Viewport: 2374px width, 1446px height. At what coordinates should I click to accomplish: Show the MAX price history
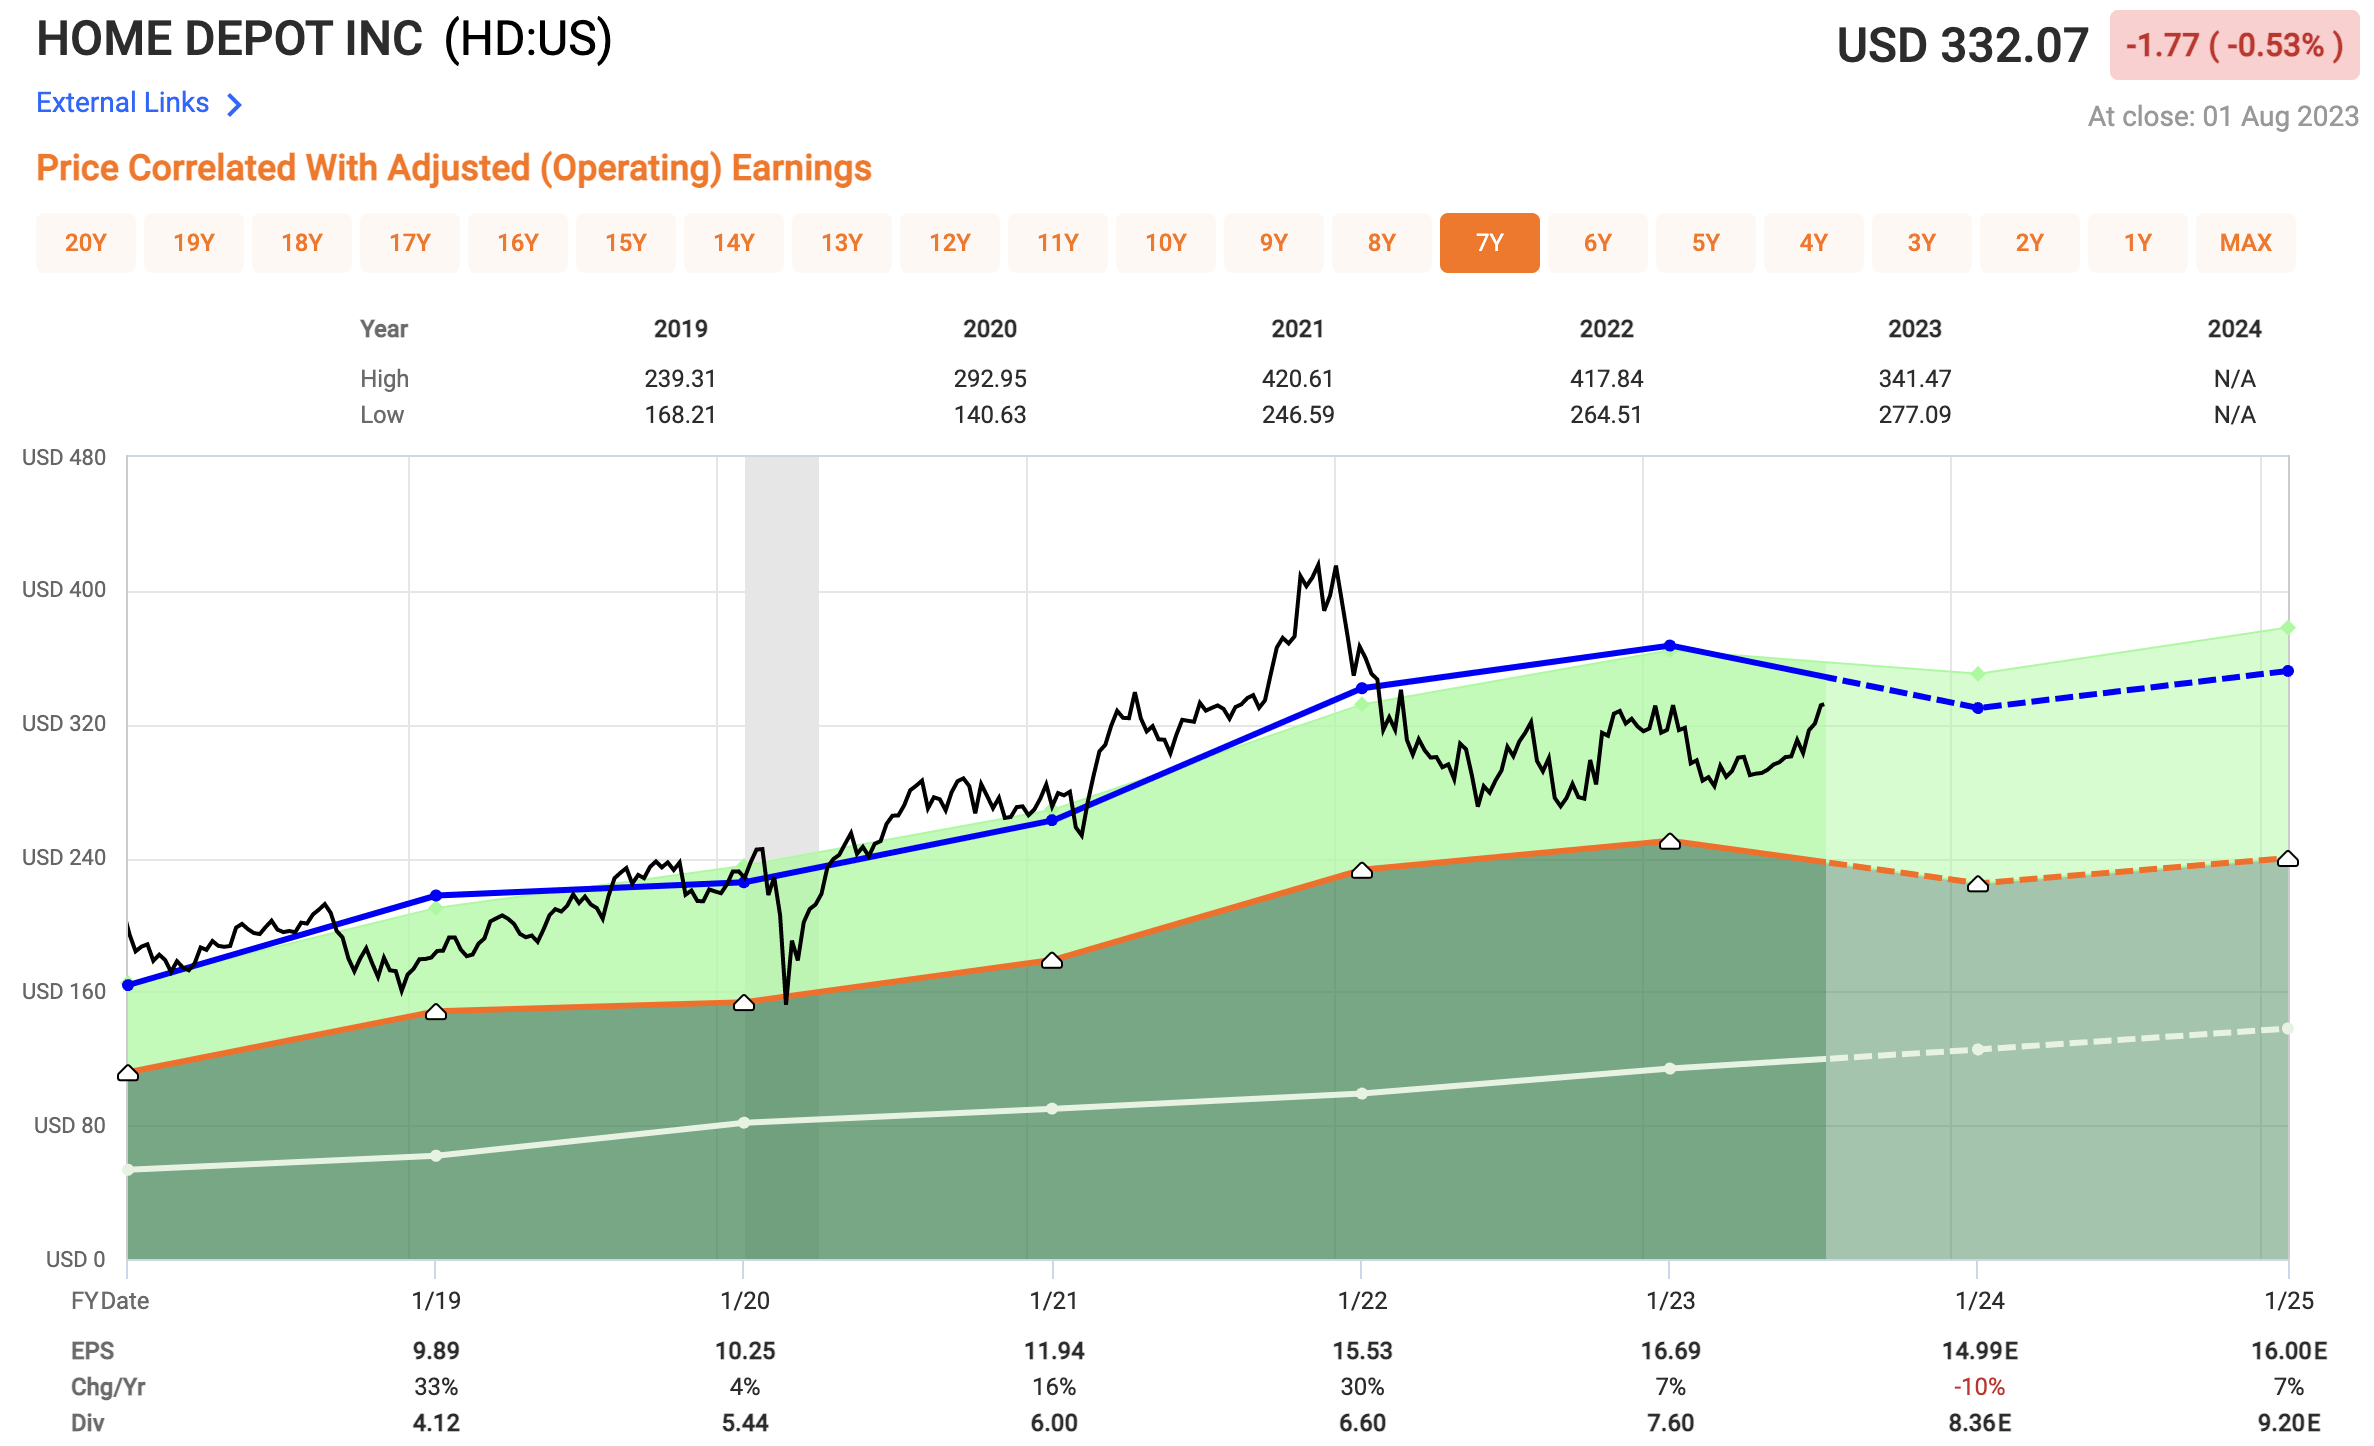(x=2246, y=243)
